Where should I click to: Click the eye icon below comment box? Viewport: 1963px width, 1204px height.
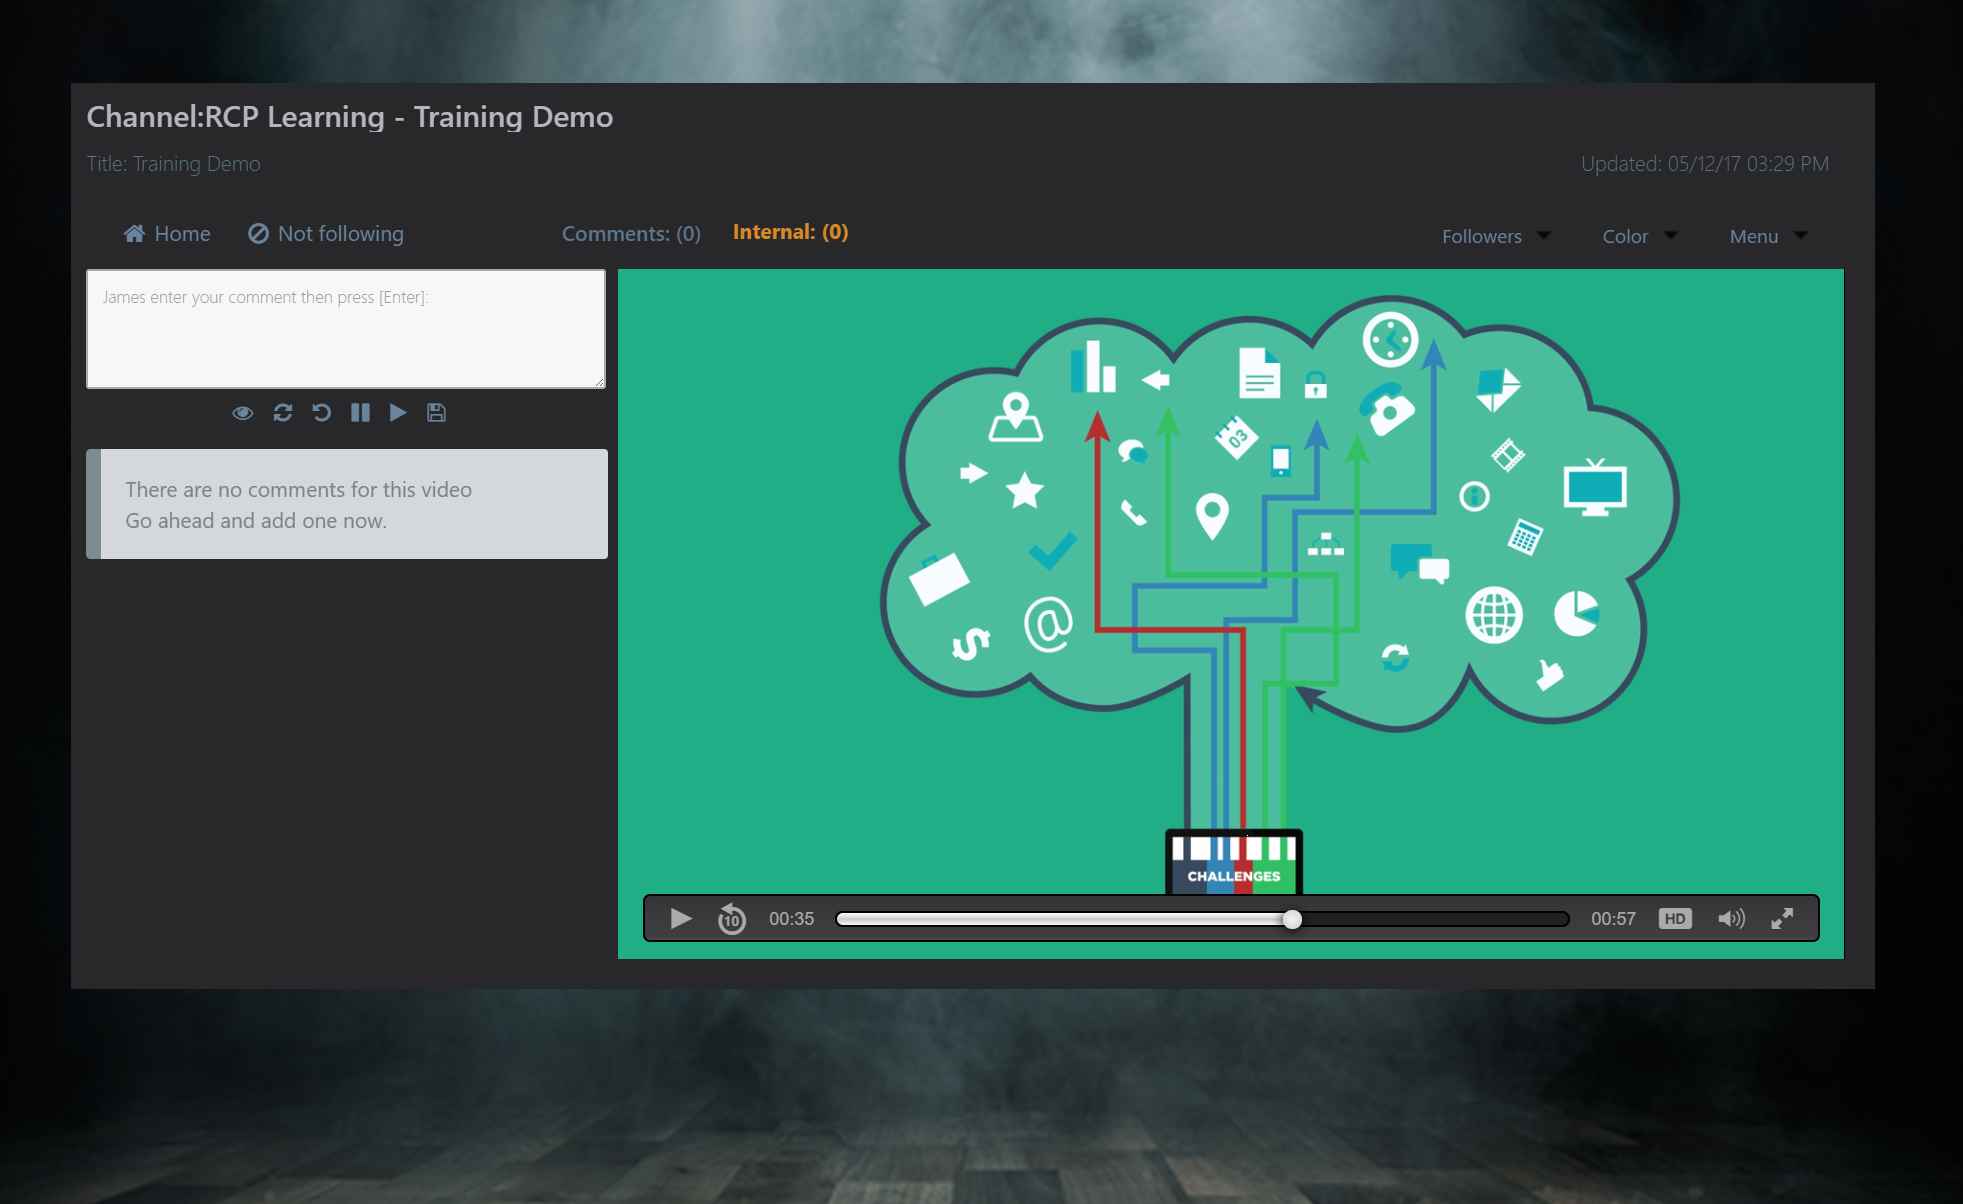(x=242, y=413)
